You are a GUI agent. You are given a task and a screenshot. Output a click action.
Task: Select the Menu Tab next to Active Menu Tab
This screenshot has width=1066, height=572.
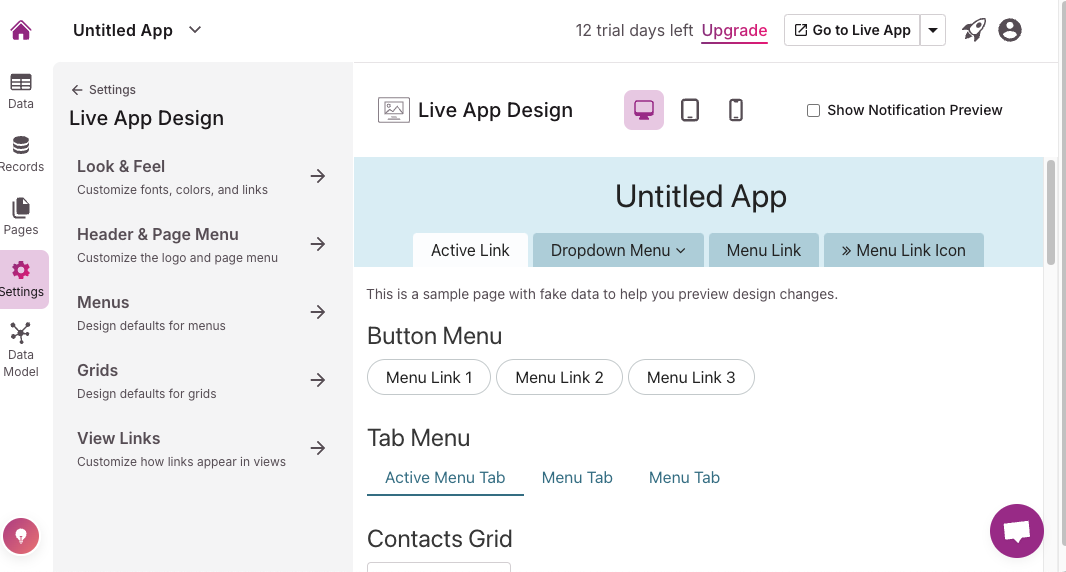tap(577, 478)
